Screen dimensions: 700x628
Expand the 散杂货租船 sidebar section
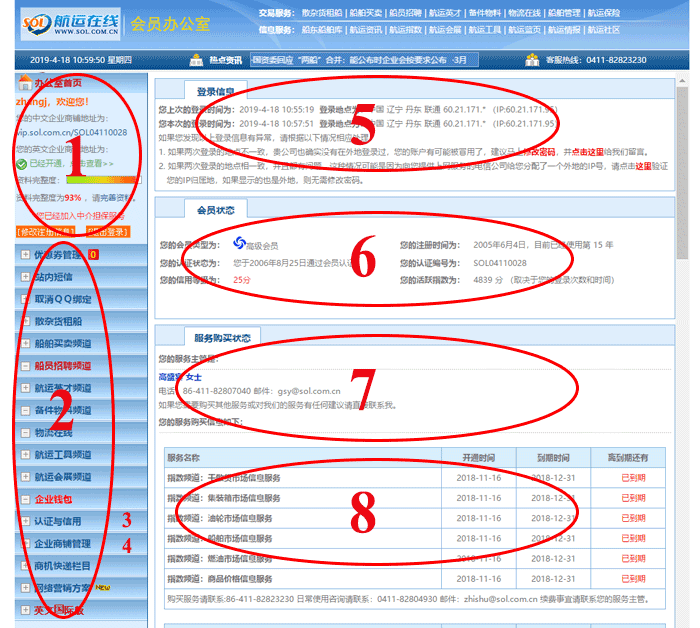(x=25, y=321)
